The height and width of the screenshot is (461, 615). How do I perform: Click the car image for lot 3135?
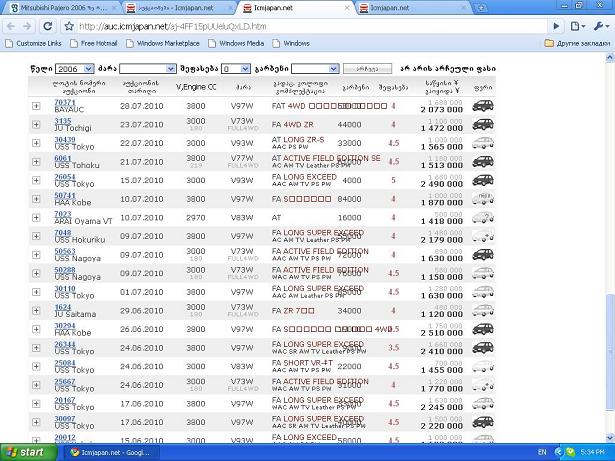click(483, 124)
